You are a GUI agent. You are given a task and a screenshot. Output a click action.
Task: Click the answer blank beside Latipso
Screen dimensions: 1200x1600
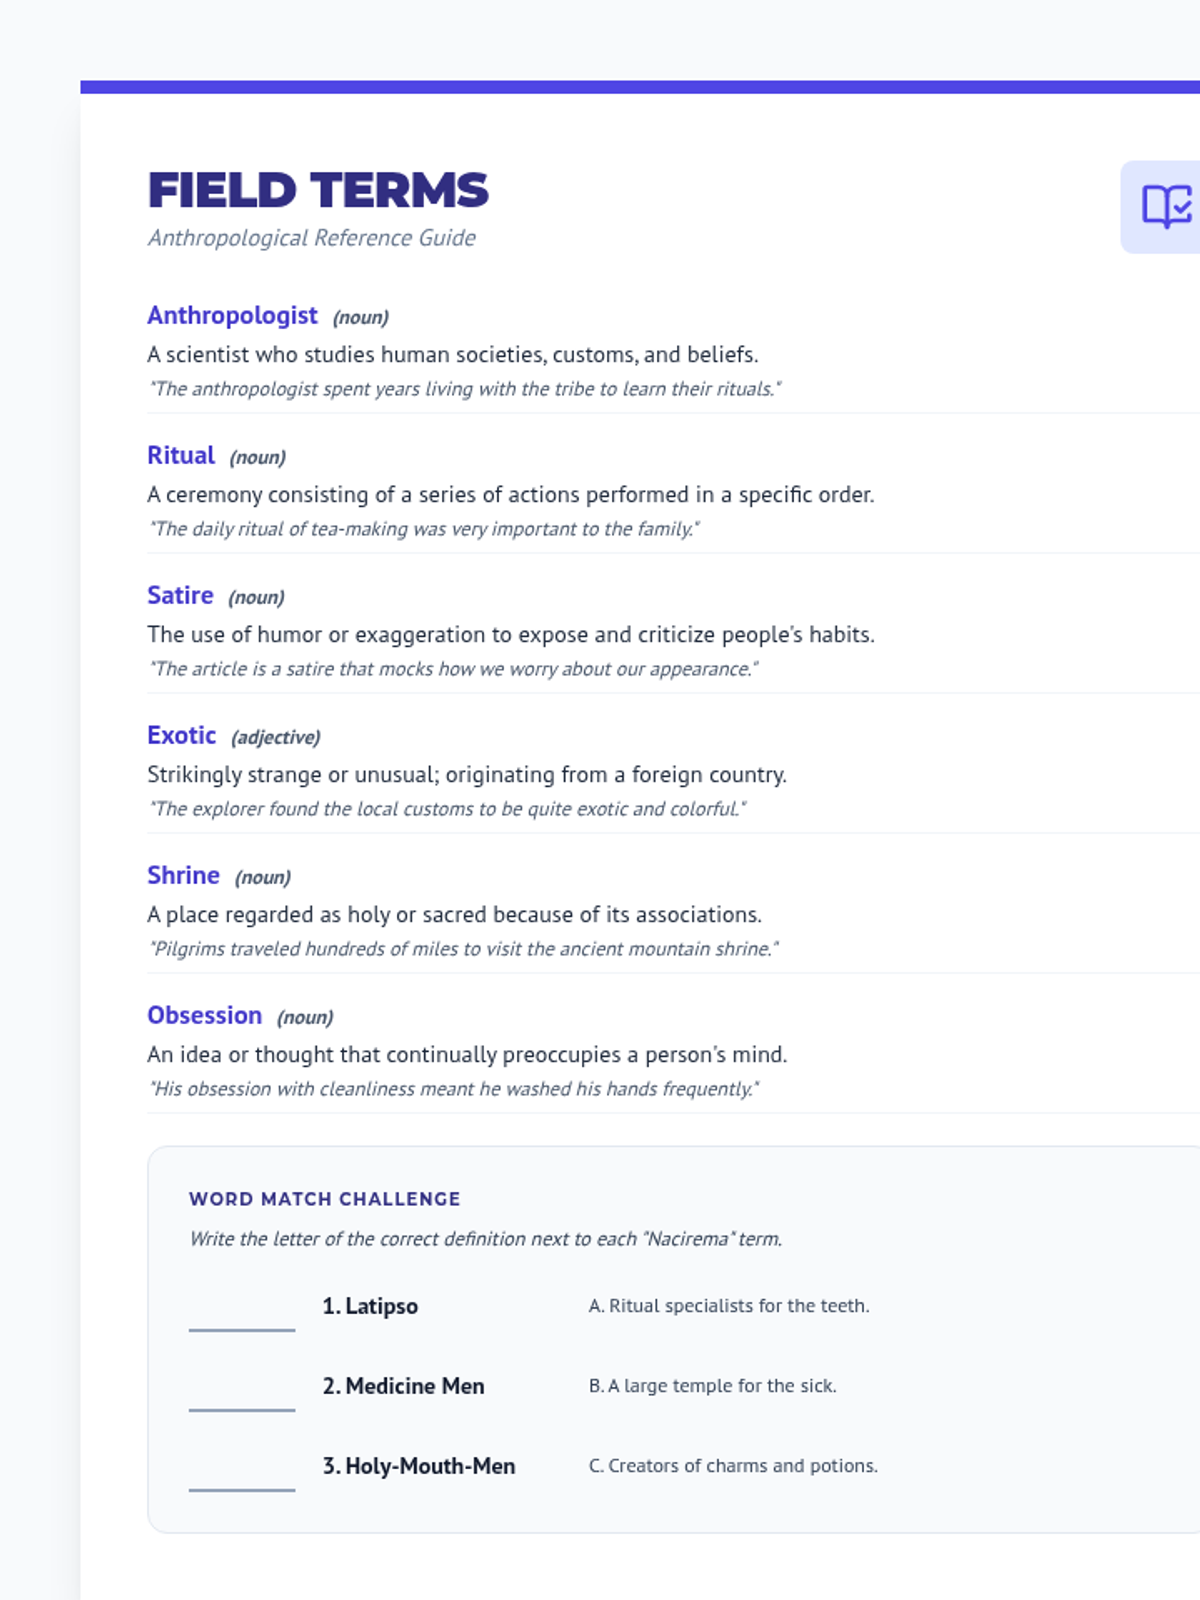[242, 1312]
